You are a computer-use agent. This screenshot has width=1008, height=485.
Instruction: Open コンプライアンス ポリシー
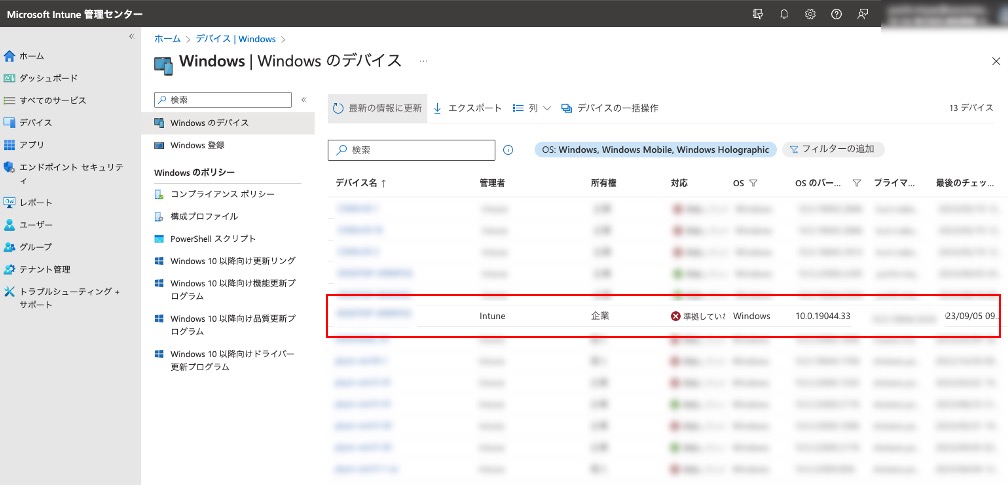[215, 194]
